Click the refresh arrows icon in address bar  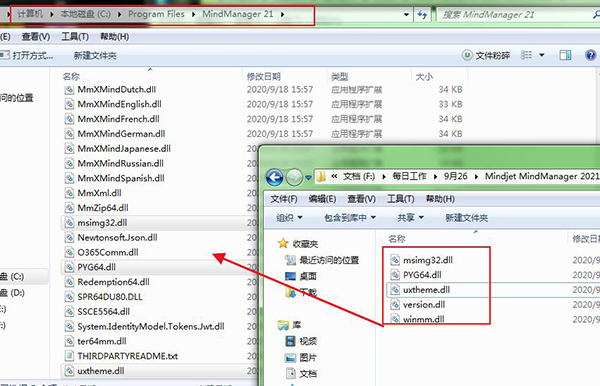pyautogui.click(x=422, y=15)
